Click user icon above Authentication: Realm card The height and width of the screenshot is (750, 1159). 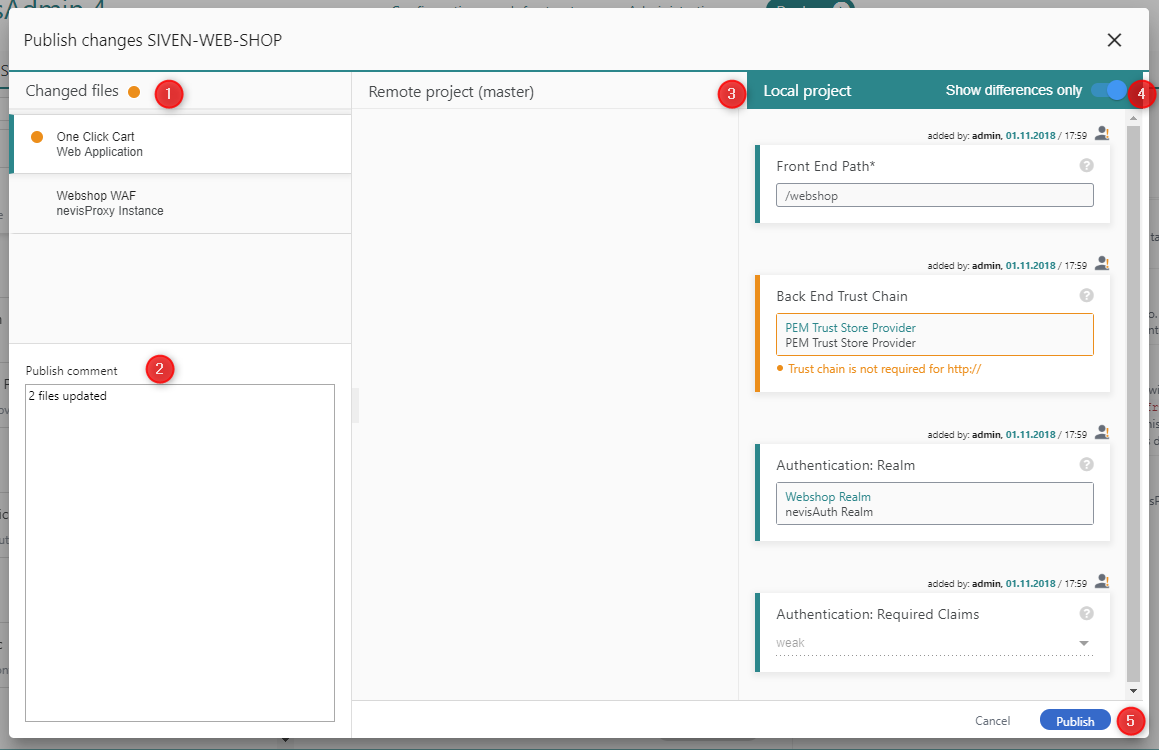click(x=1102, y=433)
